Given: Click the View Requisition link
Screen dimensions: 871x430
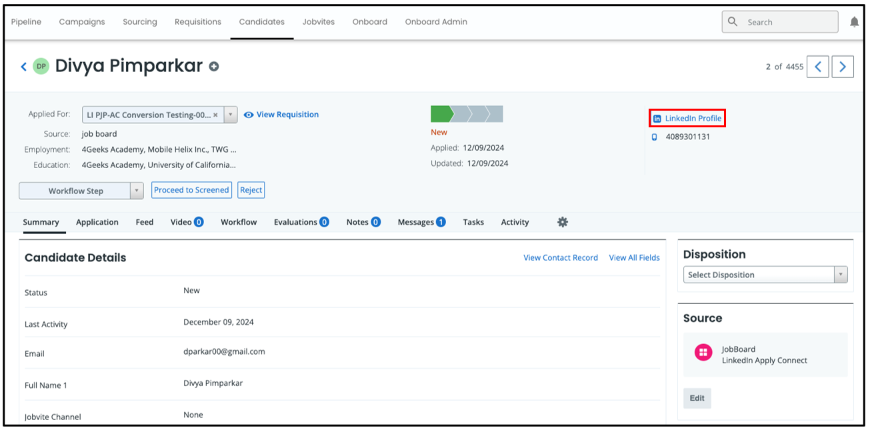Looking at the screenshot, I should tap(287, 115).
